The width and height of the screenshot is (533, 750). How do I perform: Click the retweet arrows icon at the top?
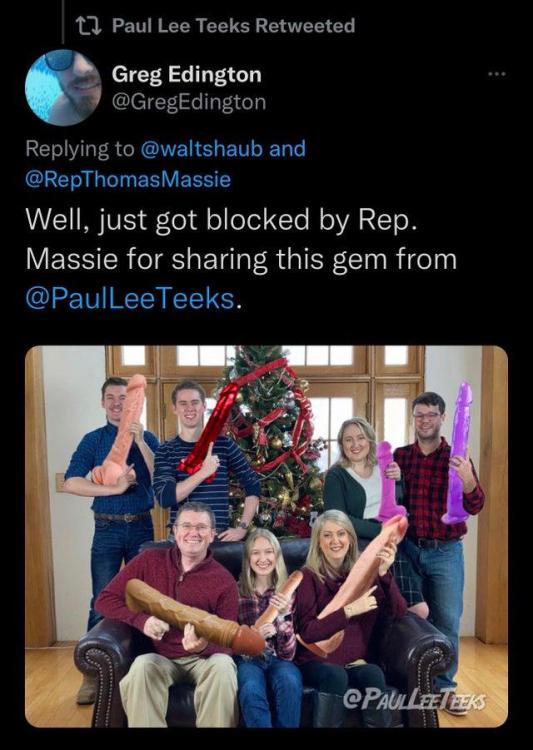[x=89, y=26]
